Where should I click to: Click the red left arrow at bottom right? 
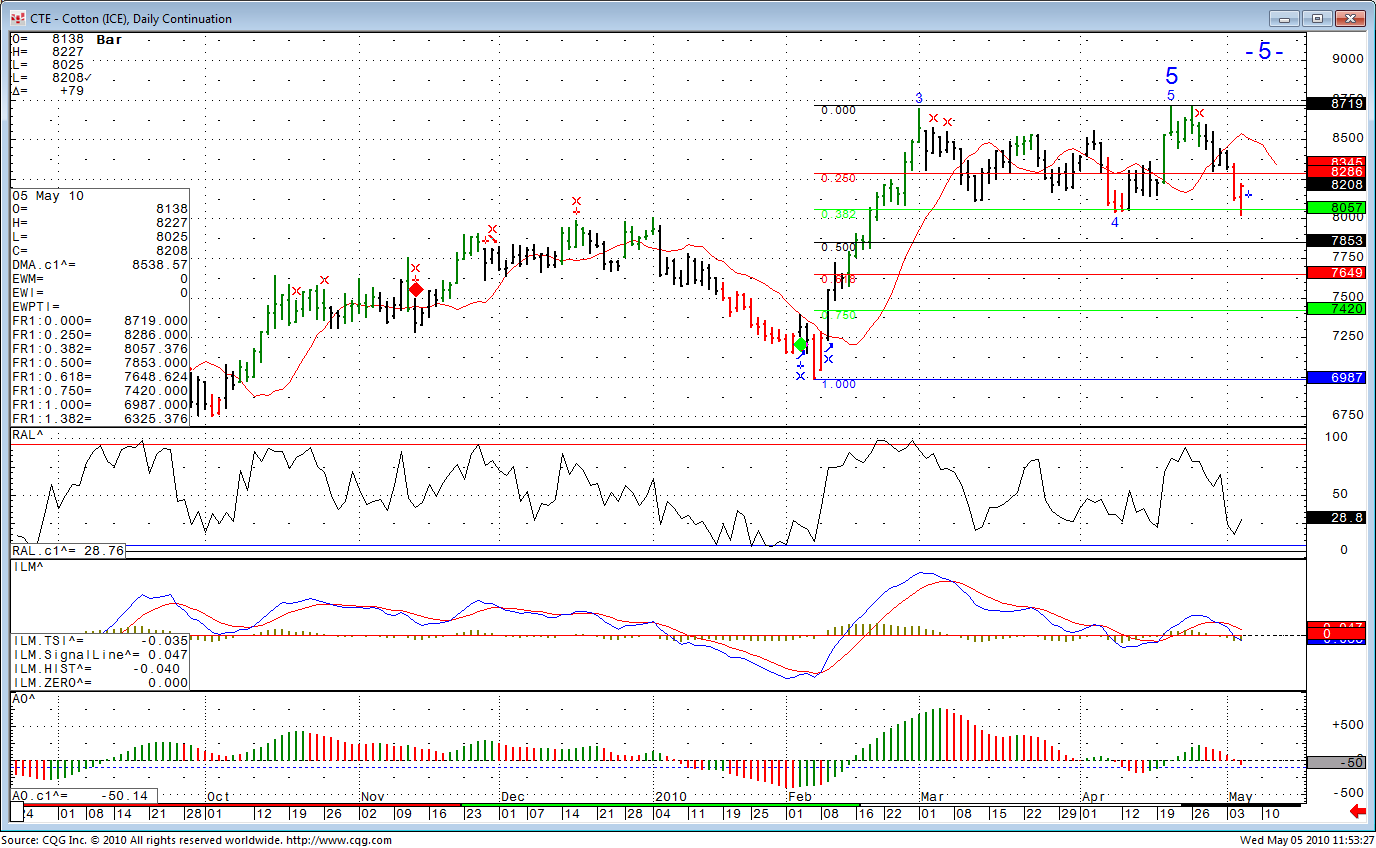[x=1357, y=810]
